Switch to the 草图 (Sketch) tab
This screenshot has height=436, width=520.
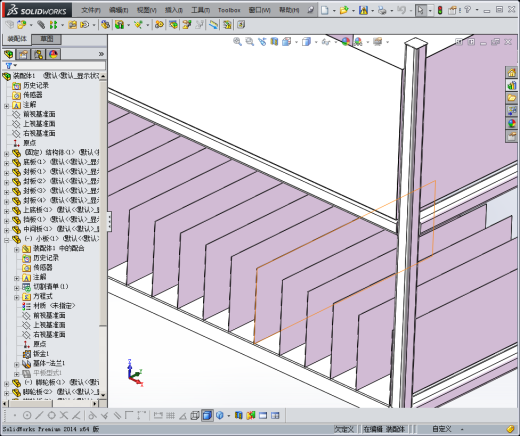coord(47,39)
